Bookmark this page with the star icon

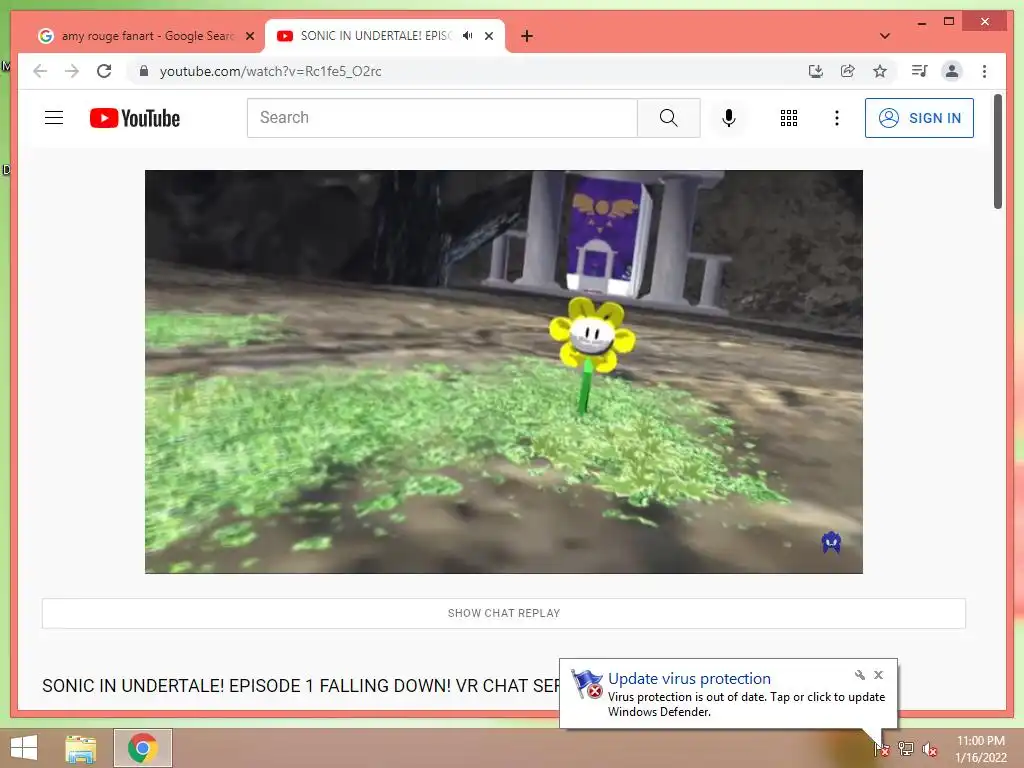880,71
